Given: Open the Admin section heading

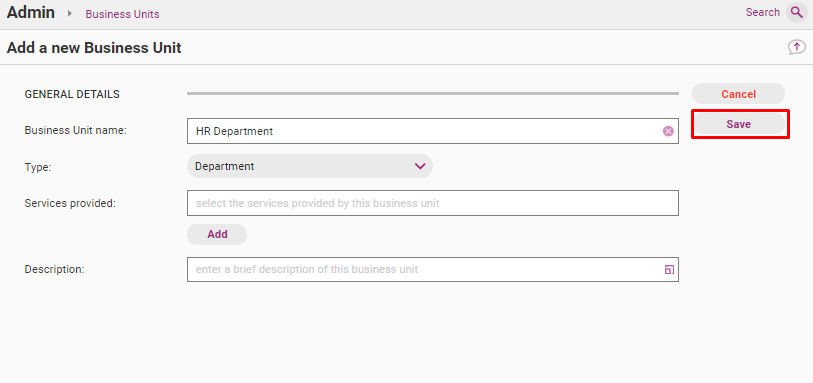Looking at the screenshot, I should (x=31, y=12).
